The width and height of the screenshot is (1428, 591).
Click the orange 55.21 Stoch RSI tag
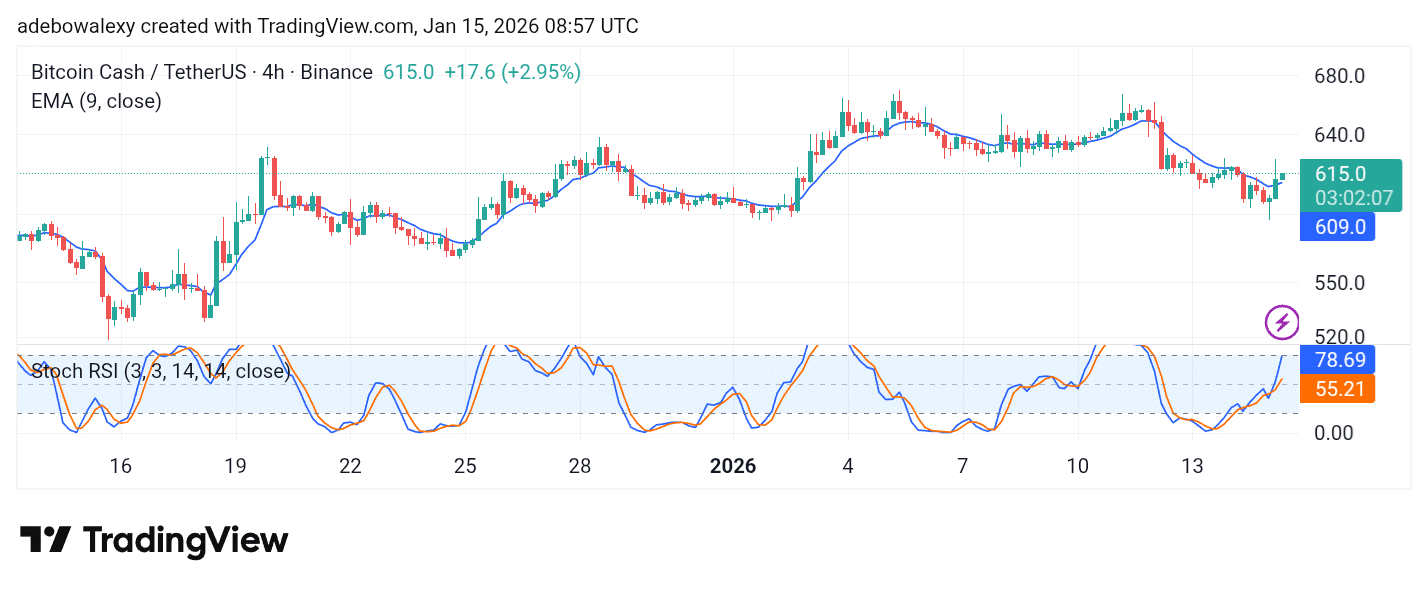click(x=1338, y=388)
